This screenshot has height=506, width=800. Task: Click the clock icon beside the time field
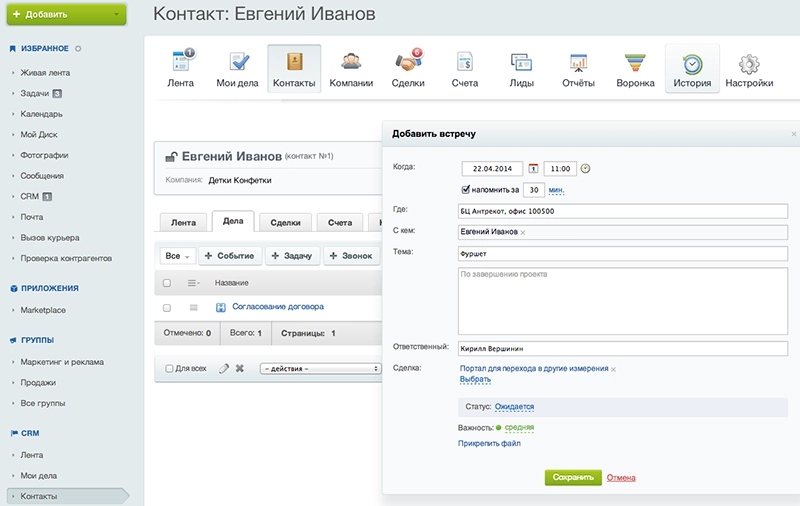[585, 169]
